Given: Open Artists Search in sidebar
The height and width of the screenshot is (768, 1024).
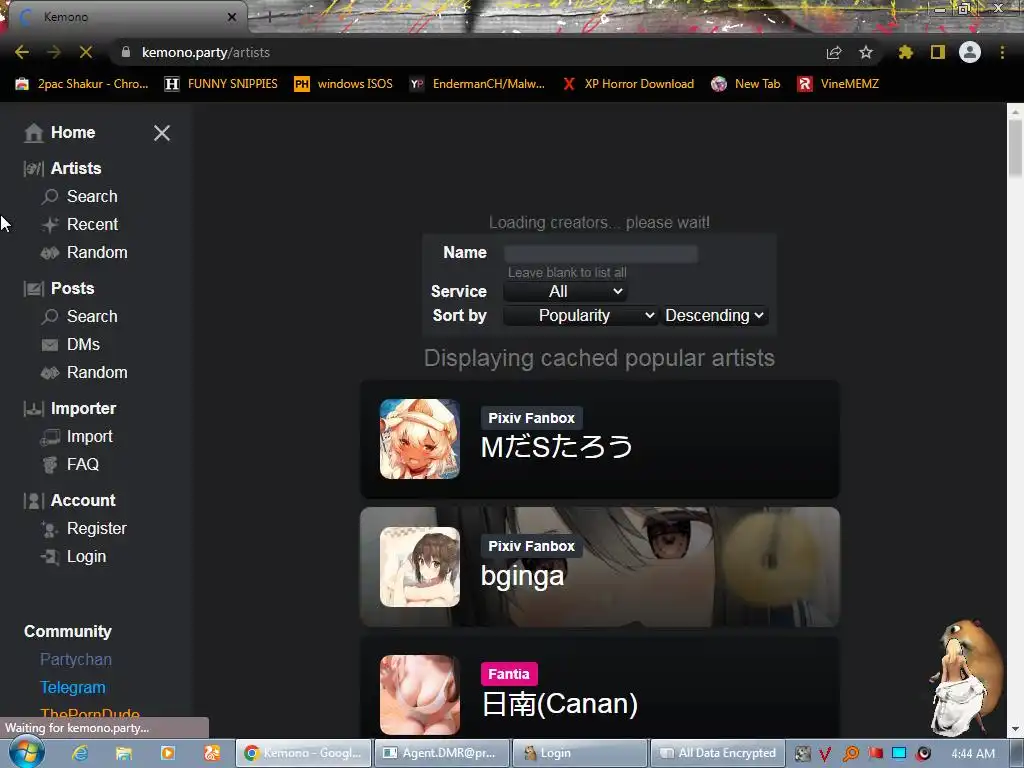Looking at the screenshot, I should click(x=92, y=197).
